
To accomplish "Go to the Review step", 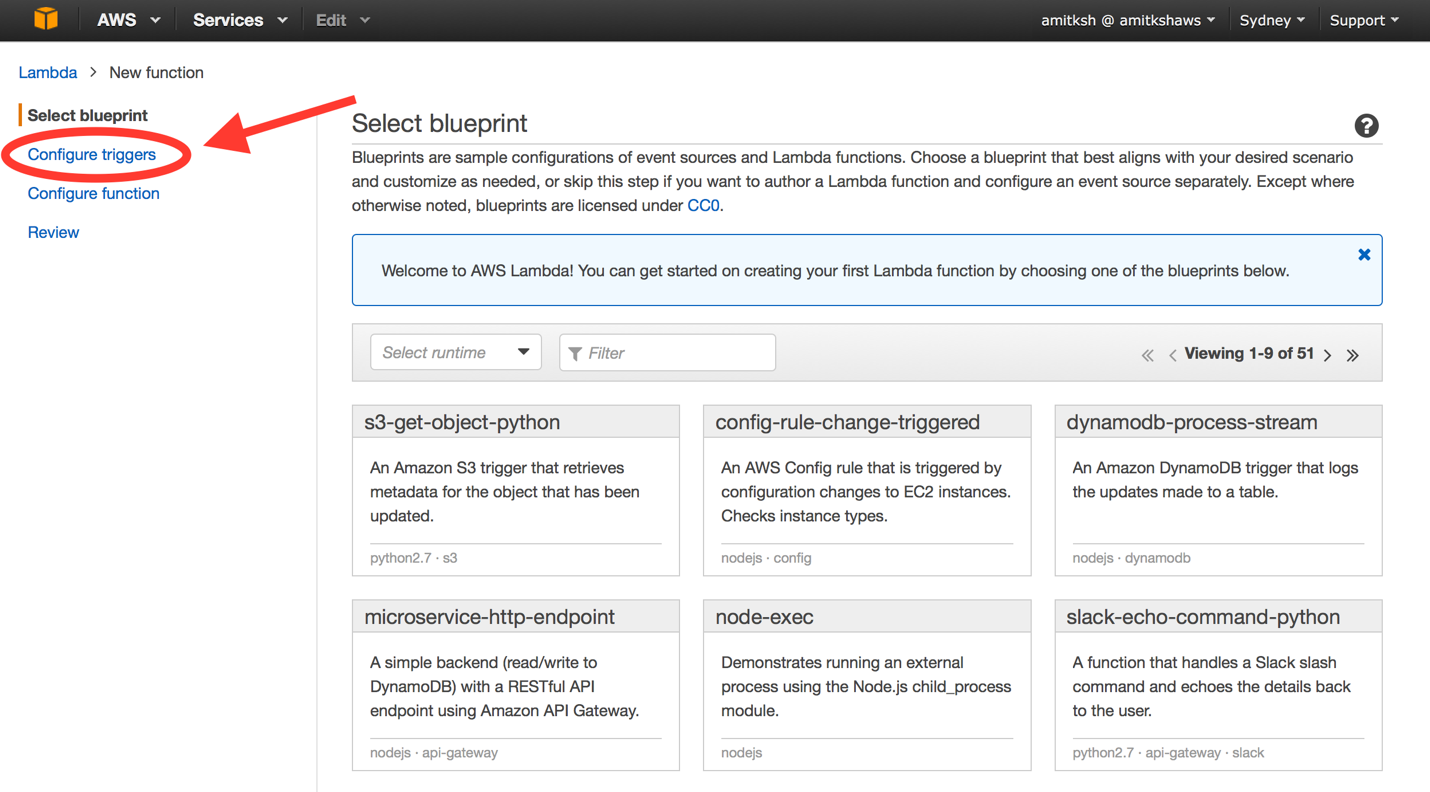I will (x=53, y=232).
